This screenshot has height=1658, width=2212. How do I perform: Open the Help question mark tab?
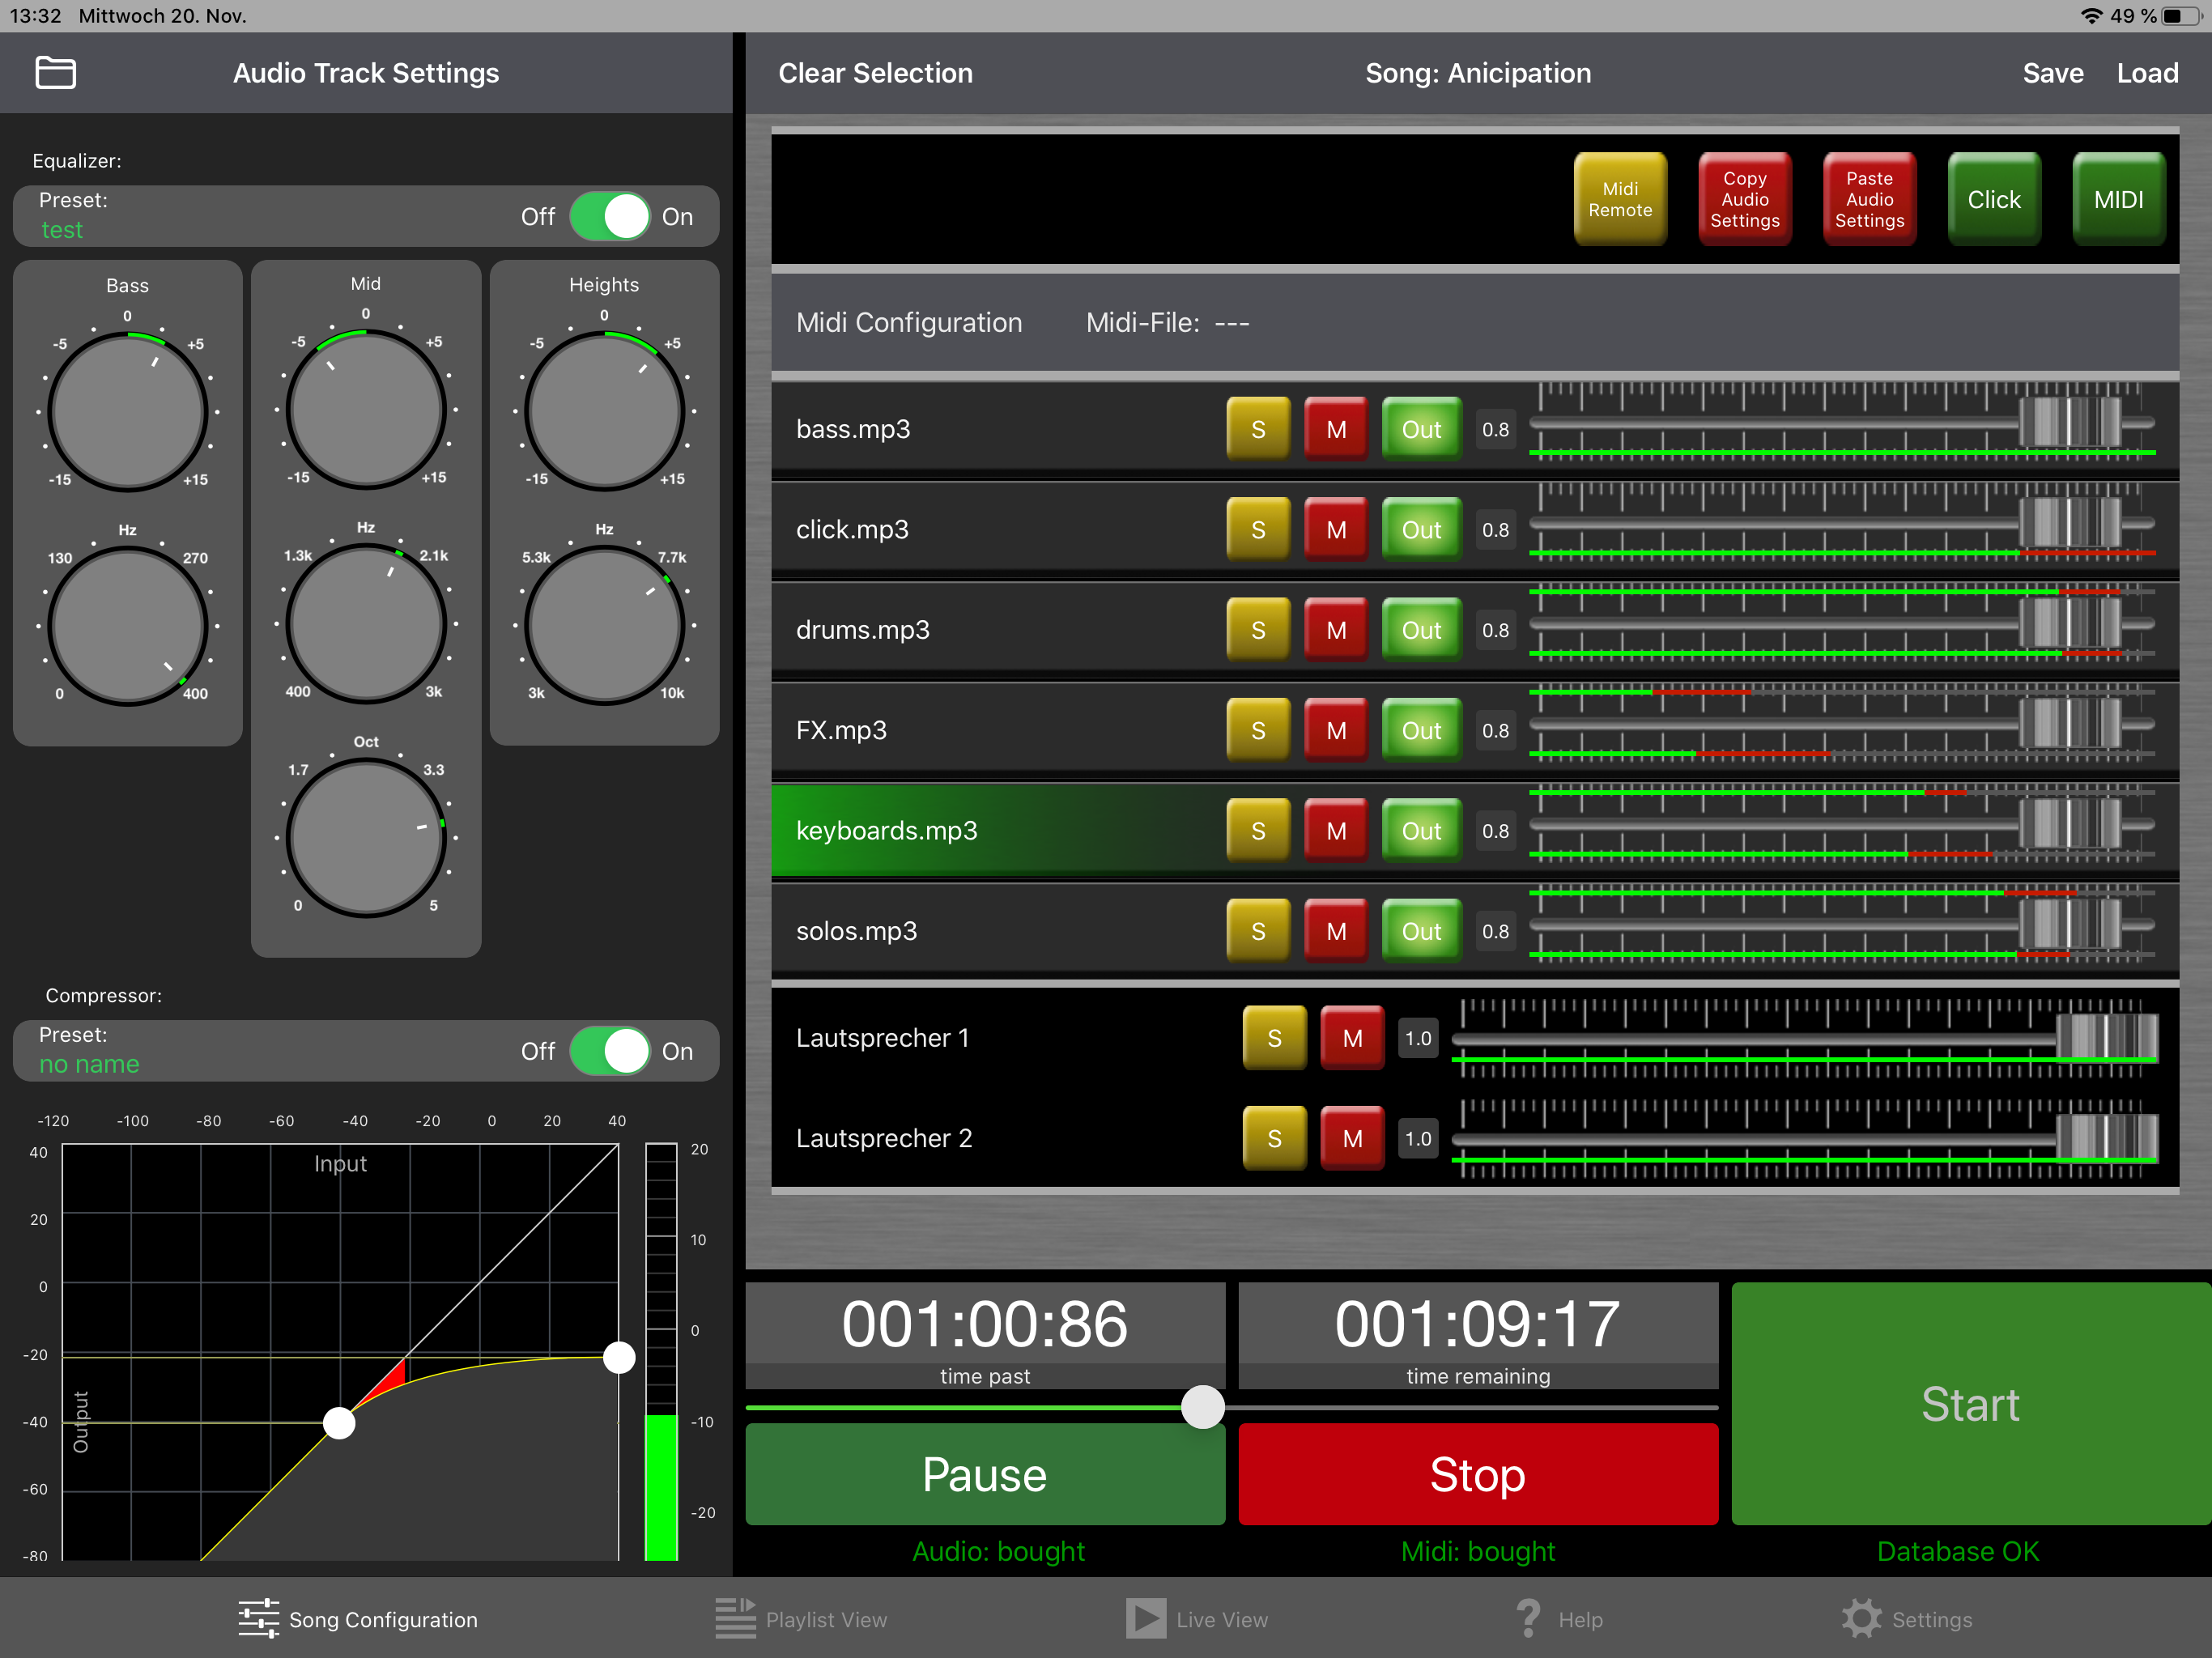coord(1528,1619)
